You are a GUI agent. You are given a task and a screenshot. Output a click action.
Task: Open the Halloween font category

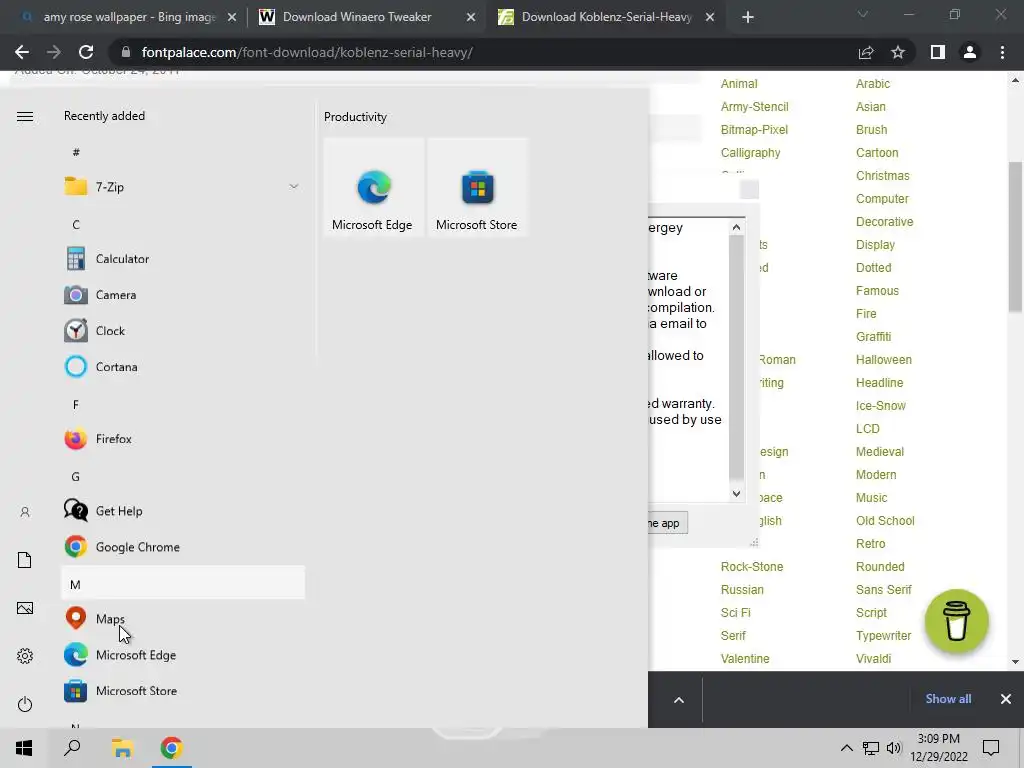point(884,360)
